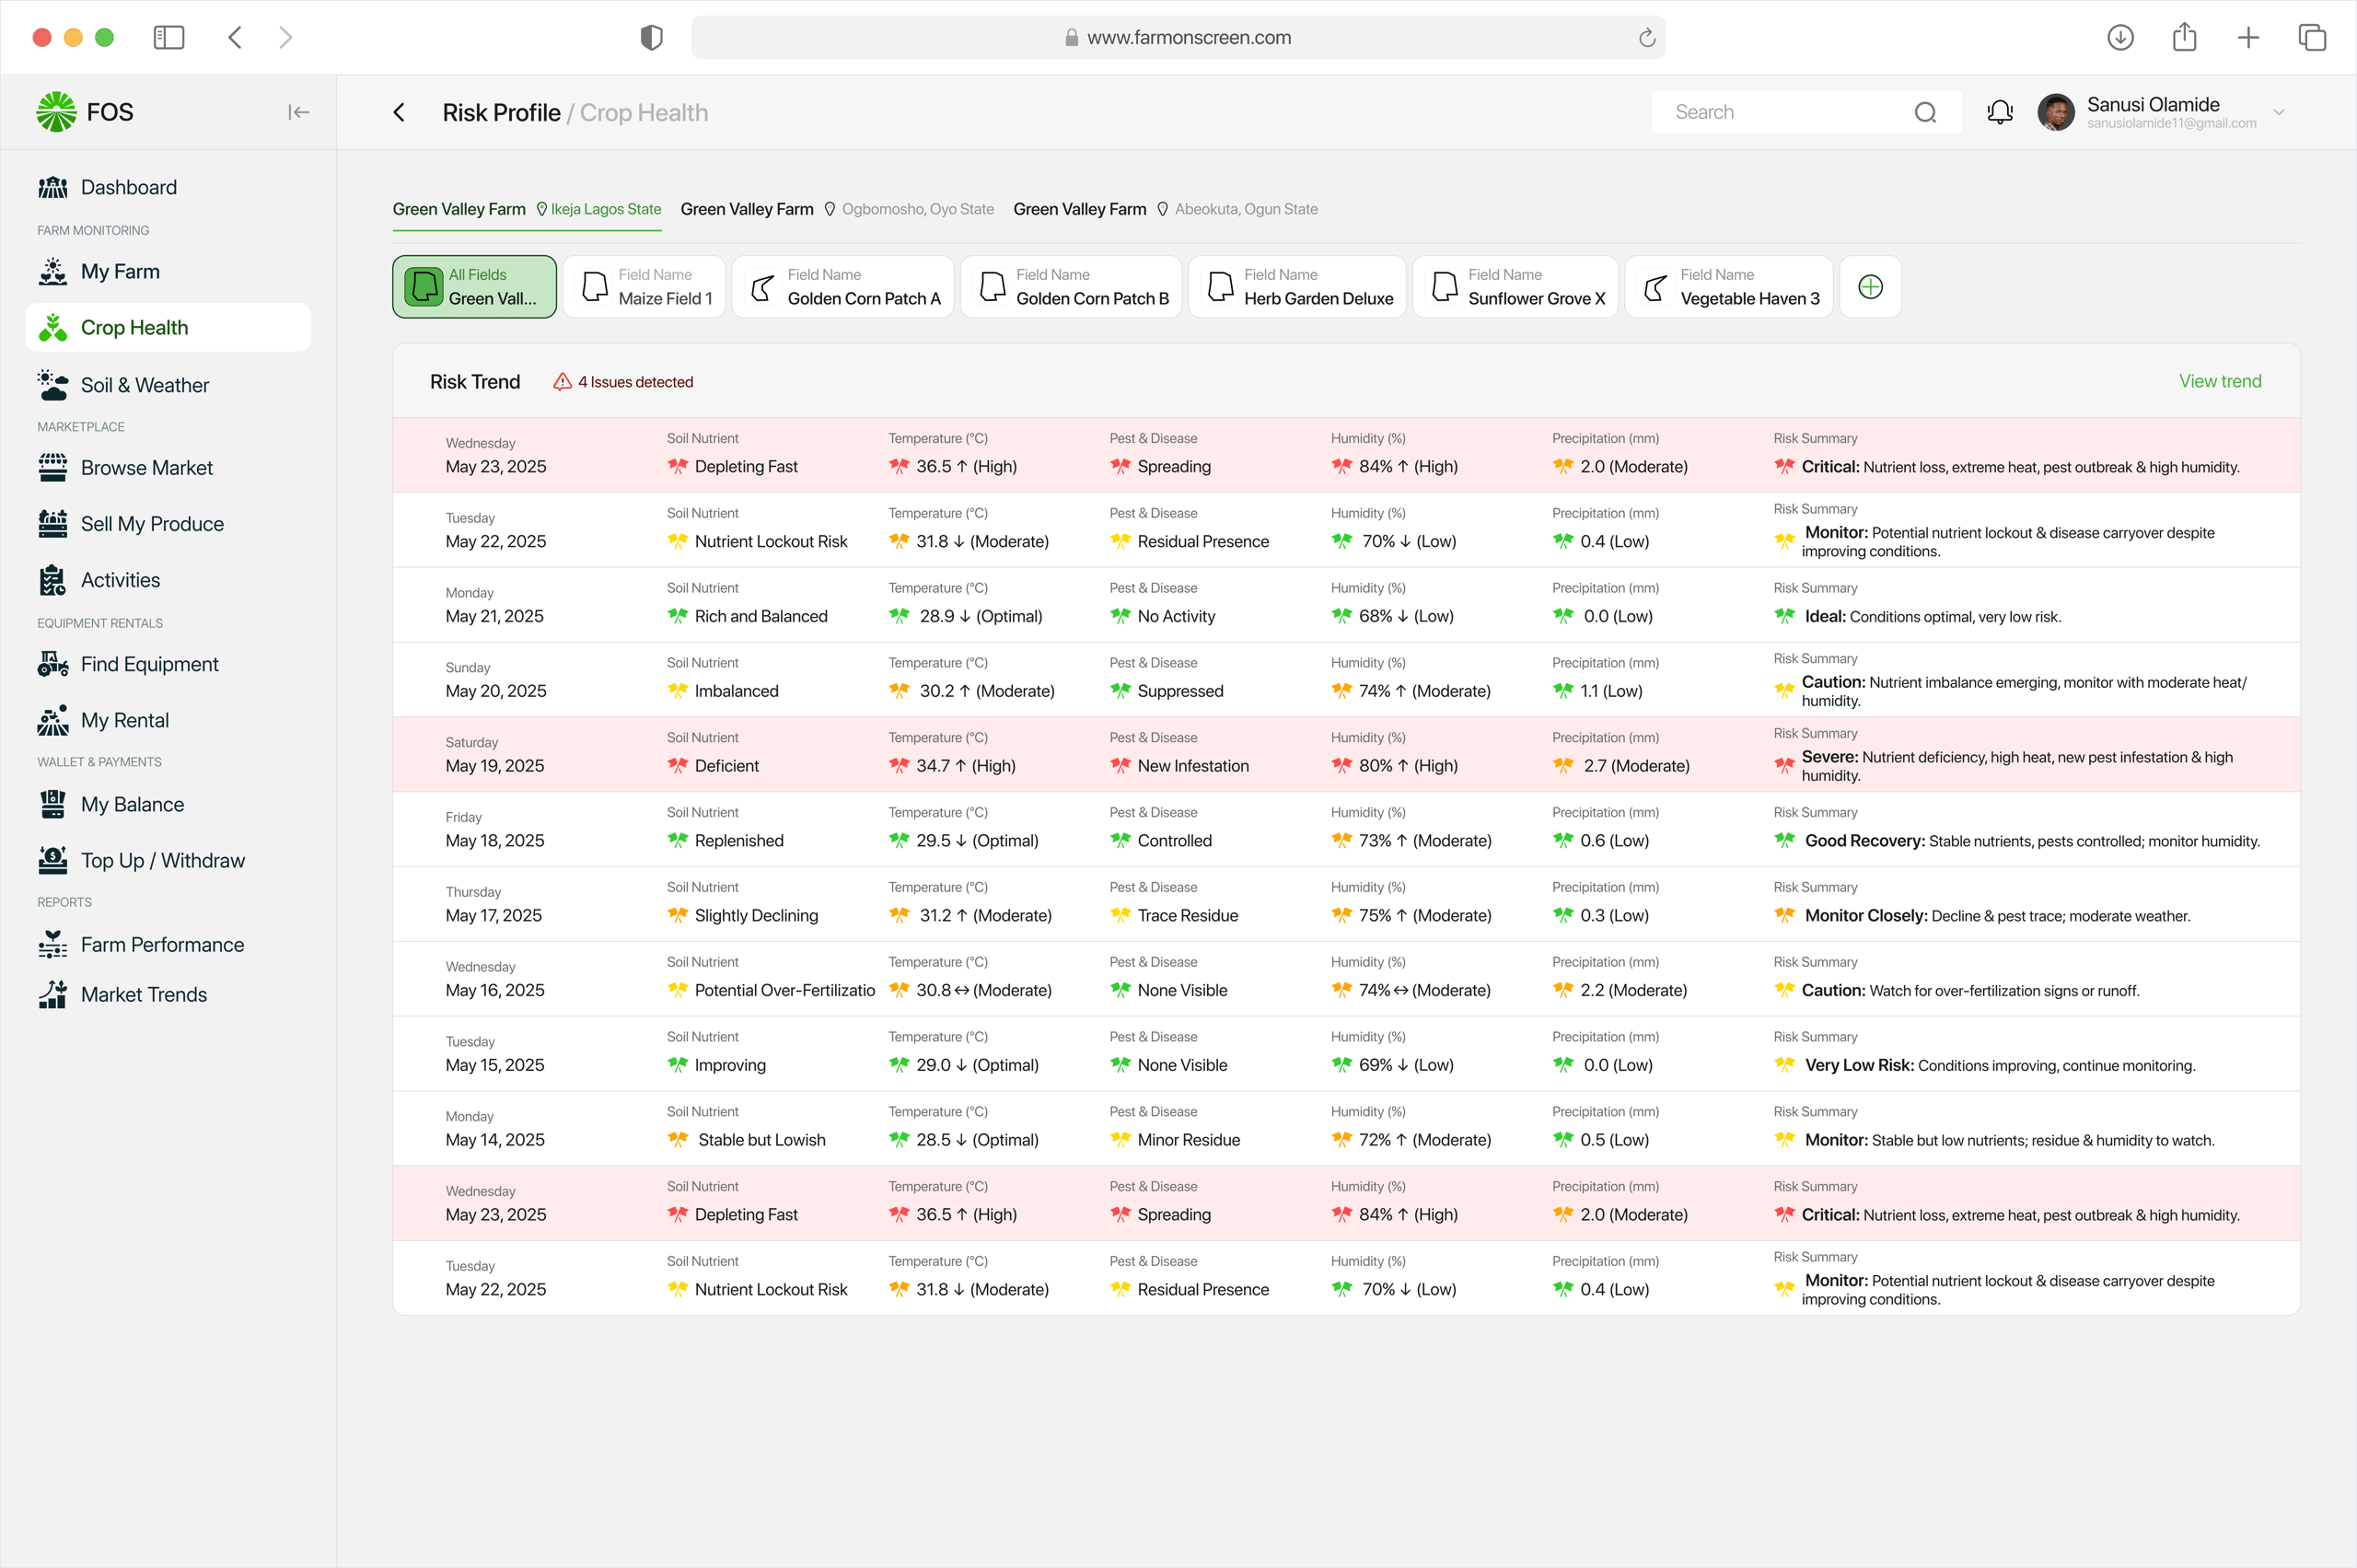2357x1568 pixels.
Task: Click the issues detected warning icon
Action: [562, 382]
